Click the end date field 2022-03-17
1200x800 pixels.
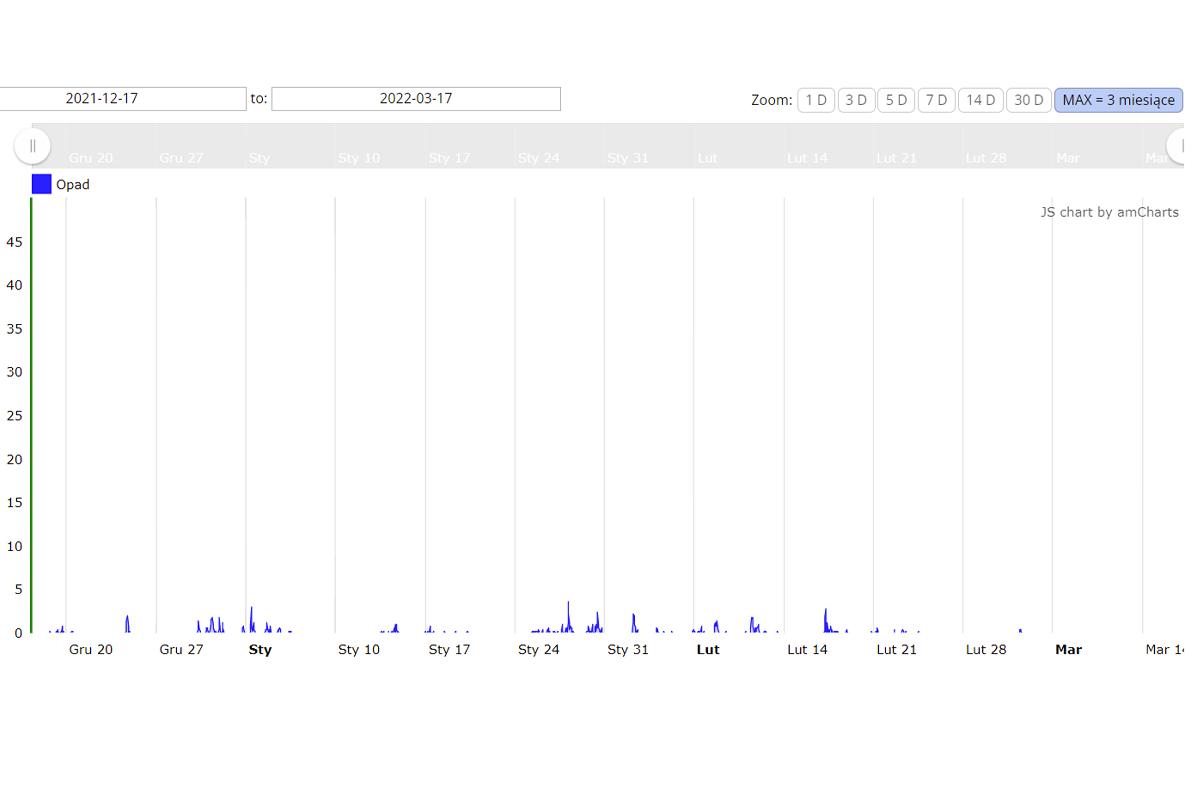pyautogui.click(x=415, y=99)
